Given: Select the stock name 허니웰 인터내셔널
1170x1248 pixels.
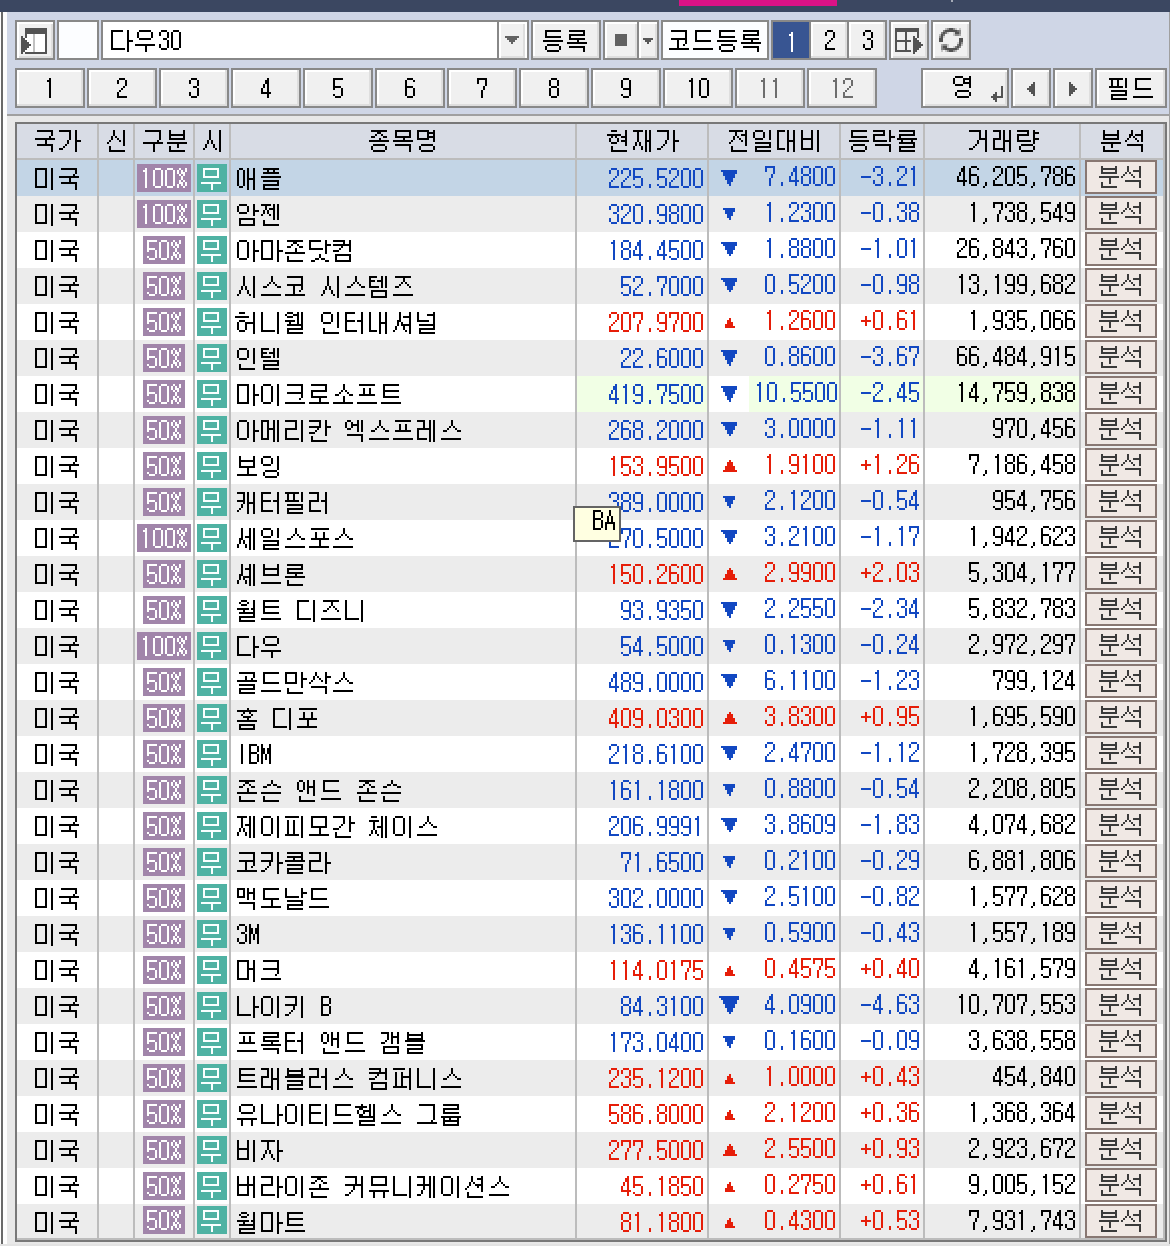Looking at the screenshot, I should (336, 322).
